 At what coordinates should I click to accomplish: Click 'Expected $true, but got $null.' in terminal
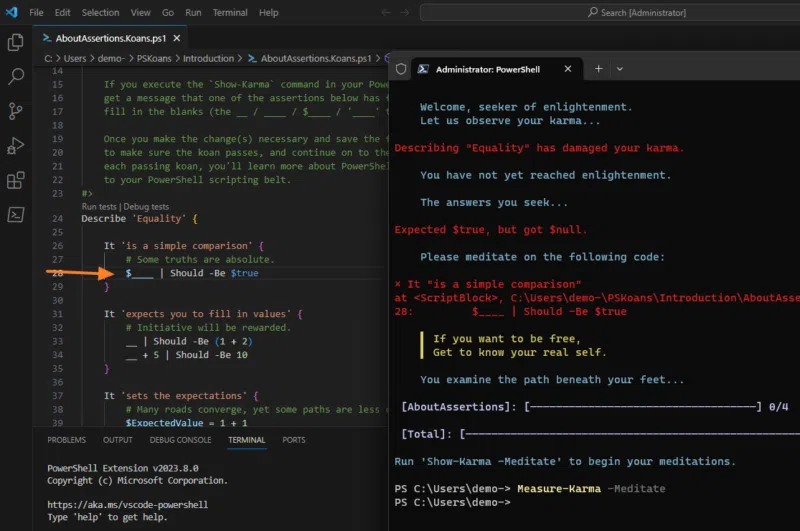point(491,230)
